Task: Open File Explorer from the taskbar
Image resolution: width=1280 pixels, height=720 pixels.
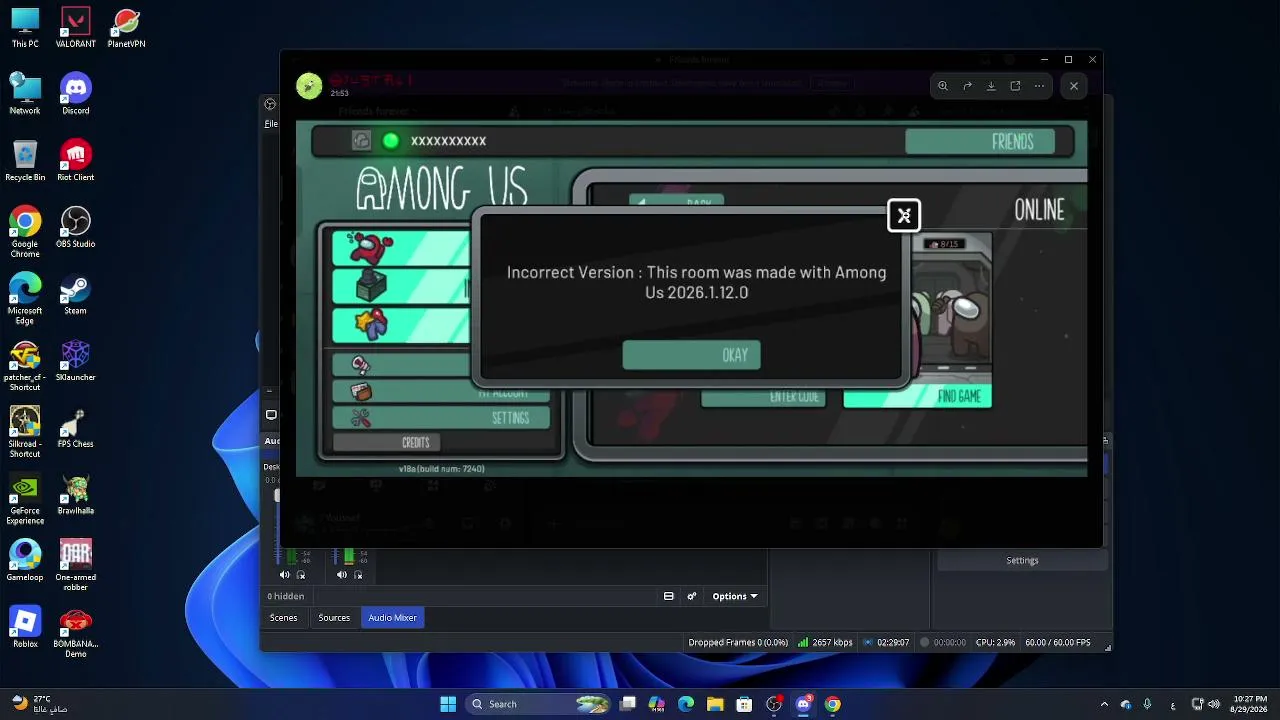Action: pos(715,704)
